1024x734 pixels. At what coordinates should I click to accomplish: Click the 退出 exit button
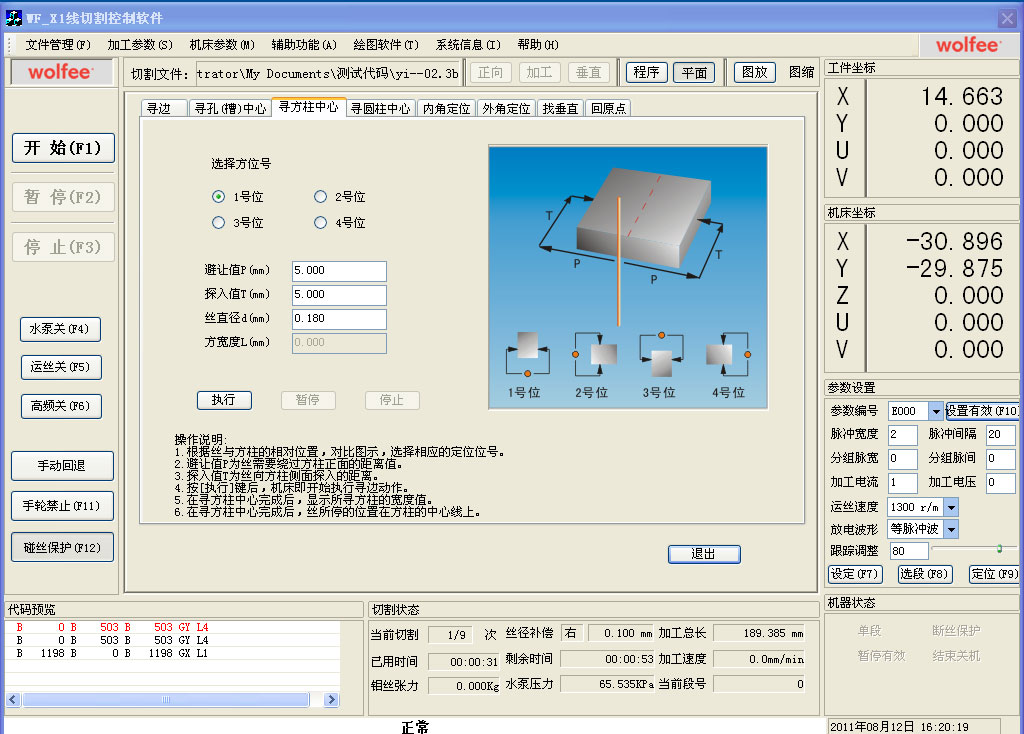704,554
